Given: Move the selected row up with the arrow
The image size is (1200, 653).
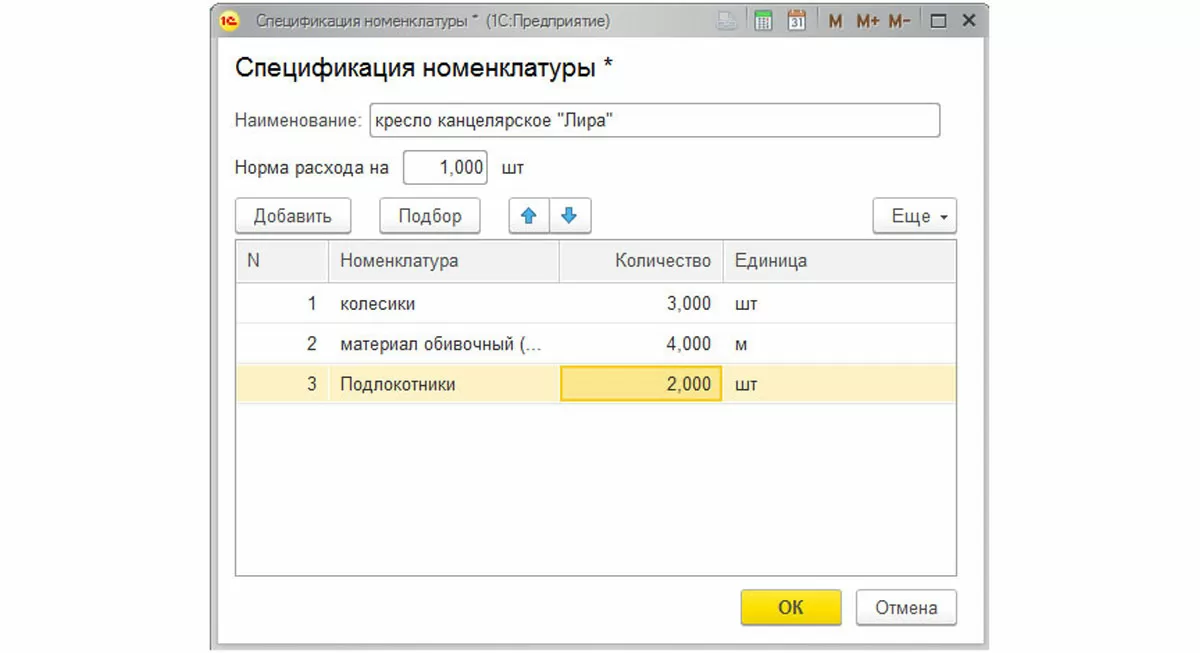Looking at the screenshot, I should click(x=529, y=216).
